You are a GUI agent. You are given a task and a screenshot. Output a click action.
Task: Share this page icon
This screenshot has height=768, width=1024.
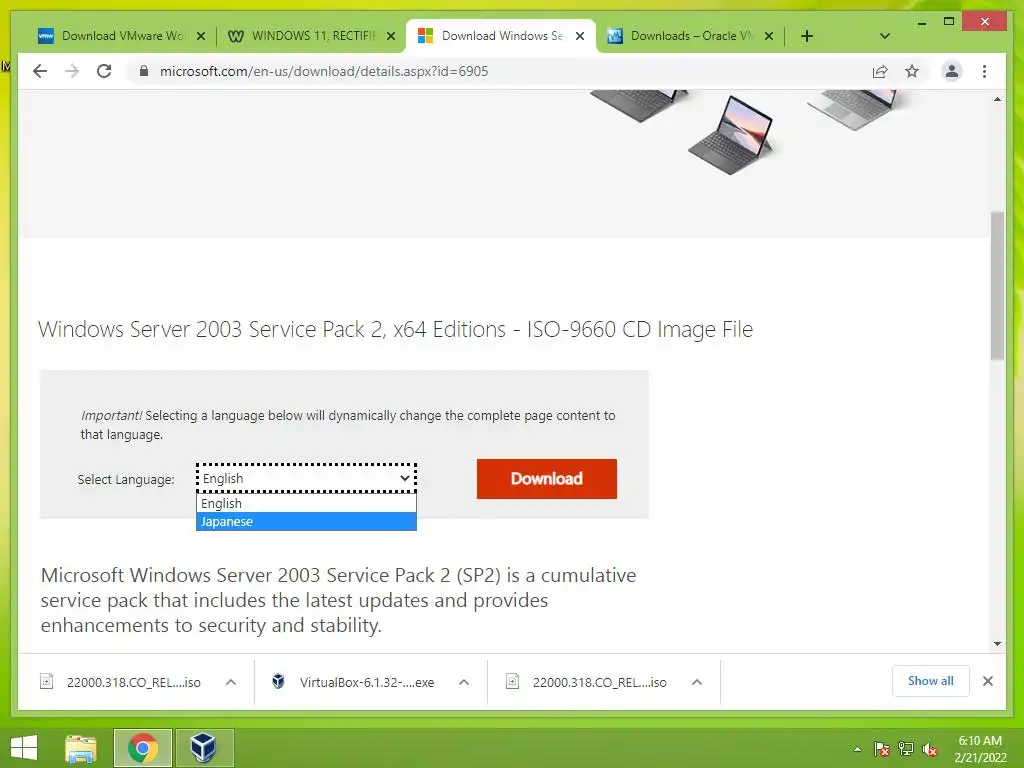click(880, 71)
